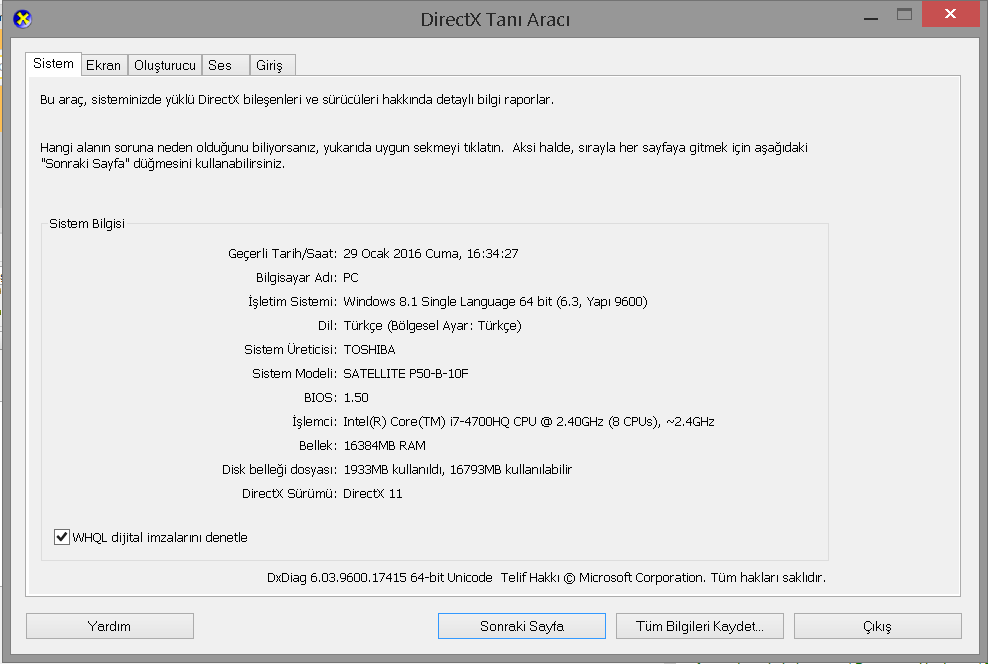This screenshot has width=988, height=664.
Task: Select the Ses tab
Action: pos(226,65)
